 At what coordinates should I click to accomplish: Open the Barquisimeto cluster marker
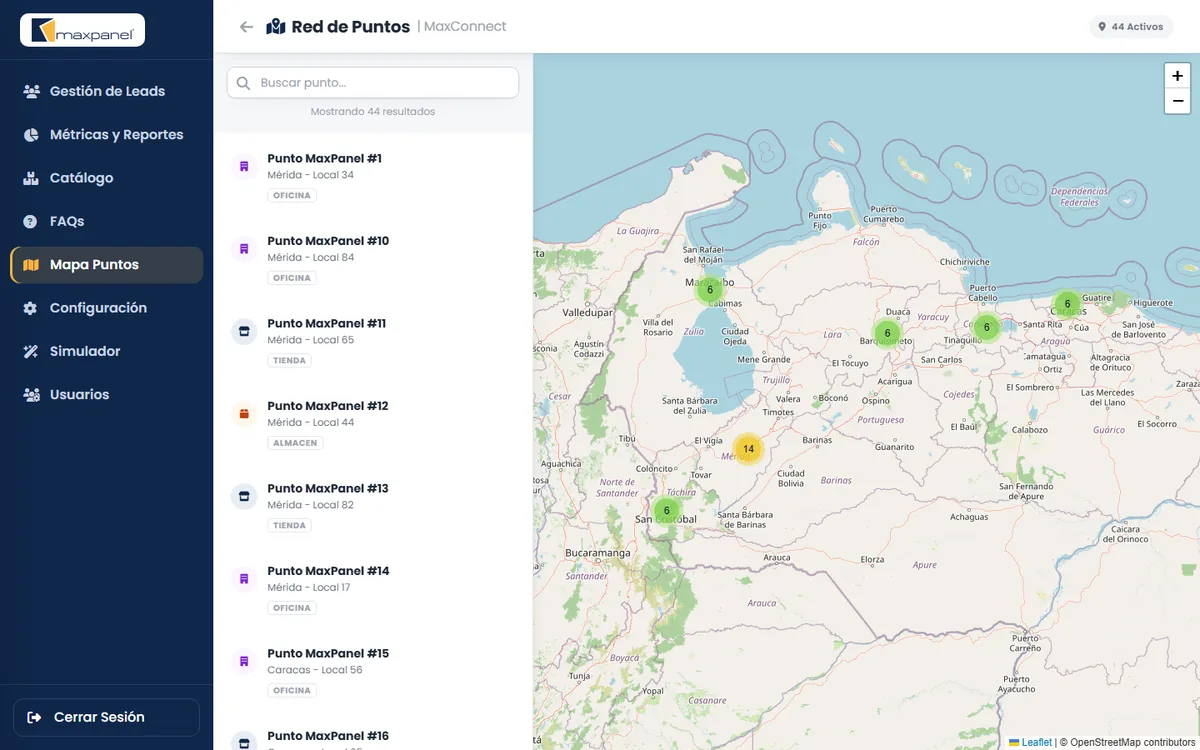click(x=887, y=333)
